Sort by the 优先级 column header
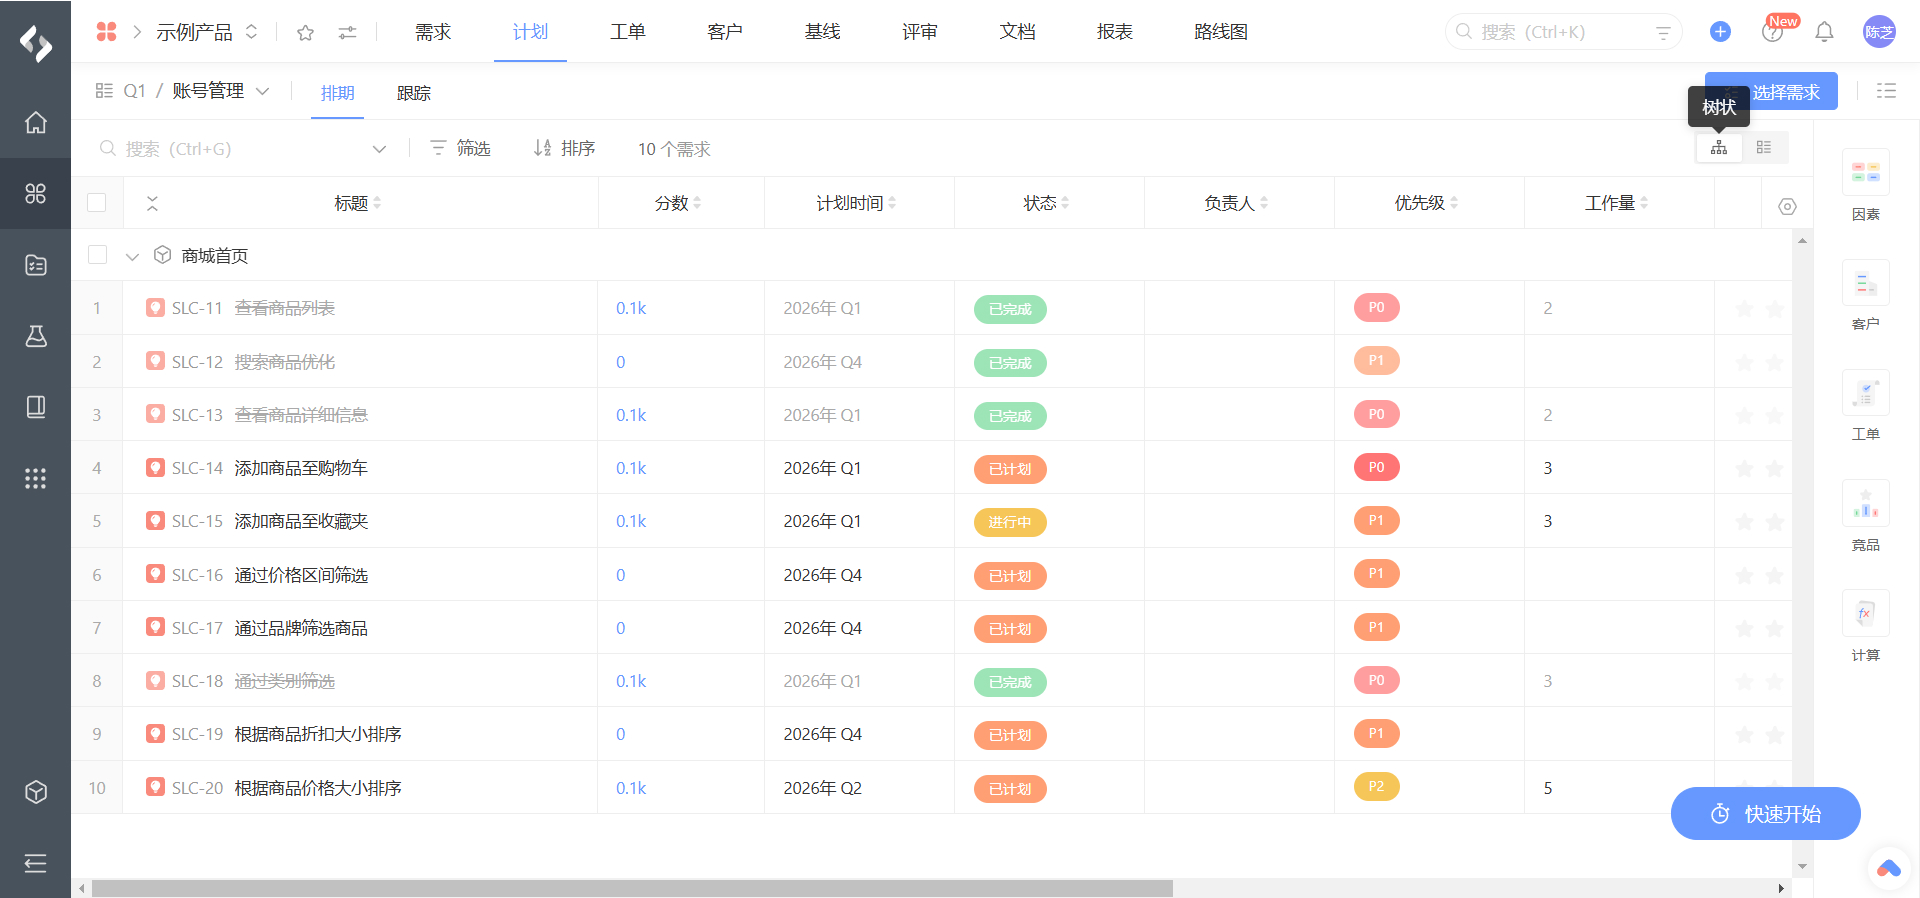 coord(1427,203)
